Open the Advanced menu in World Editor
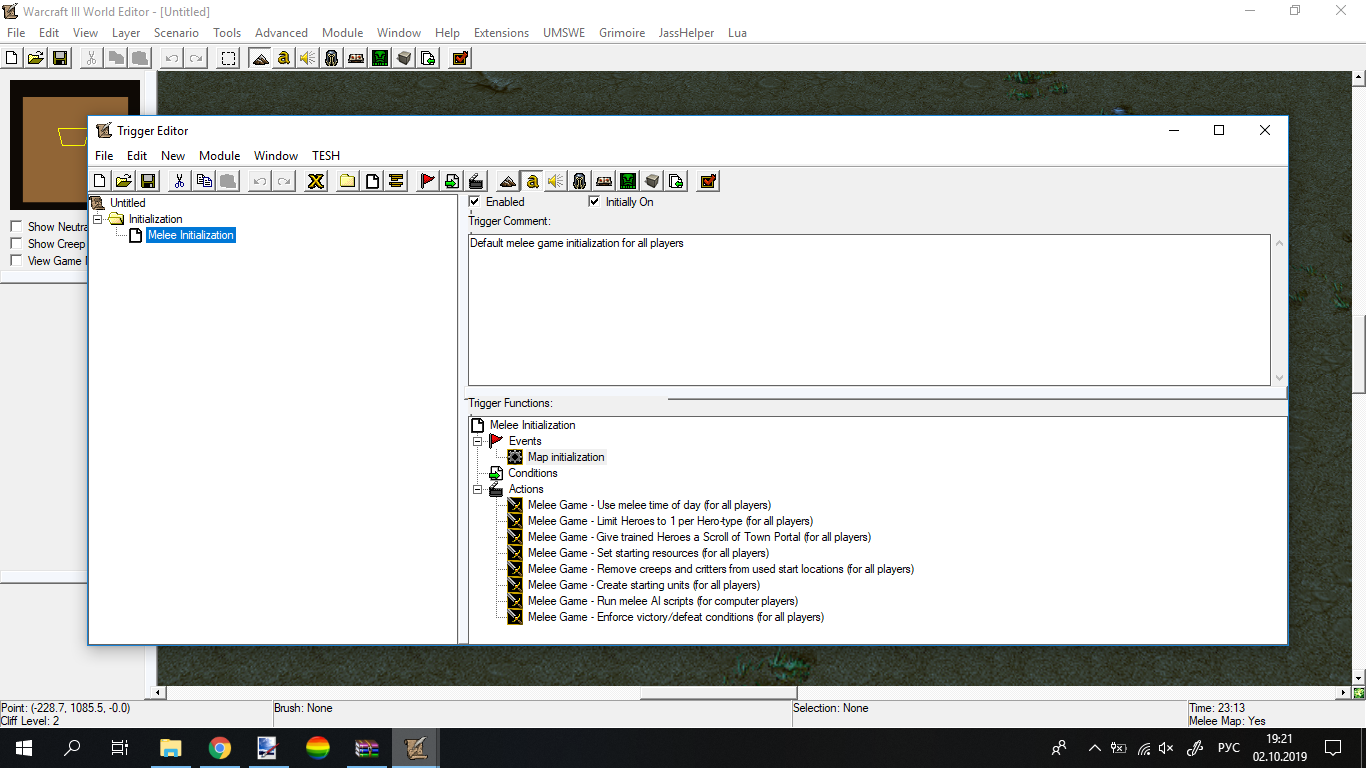1366x768 pixels. (x=281, y=33)
